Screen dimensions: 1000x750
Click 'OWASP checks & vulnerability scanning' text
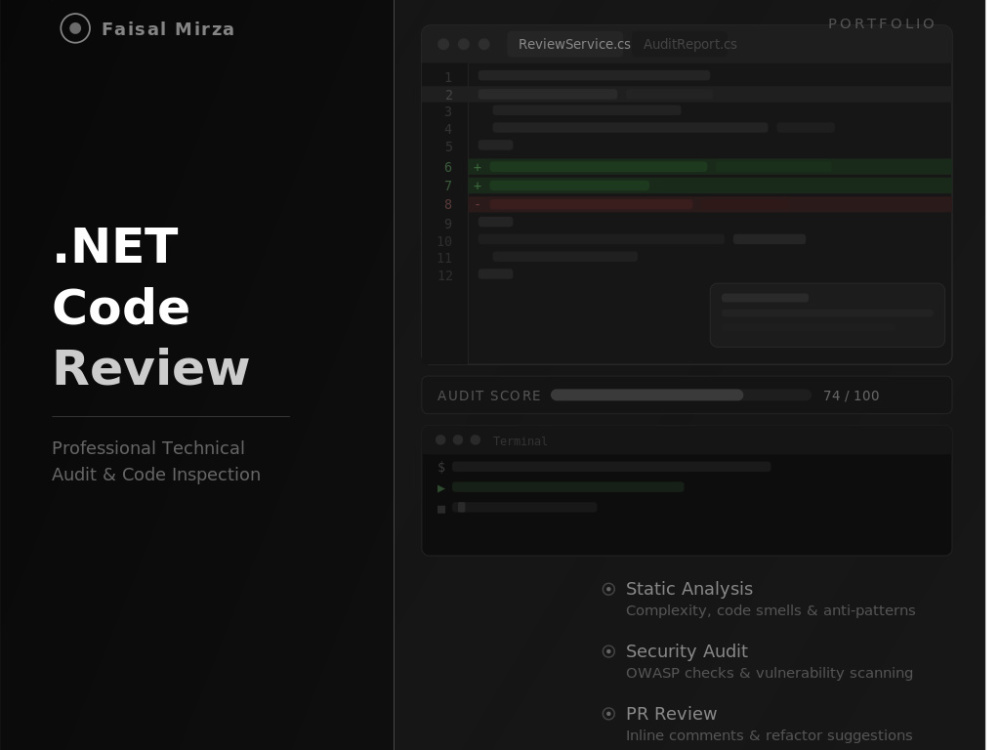coord(769,673)
